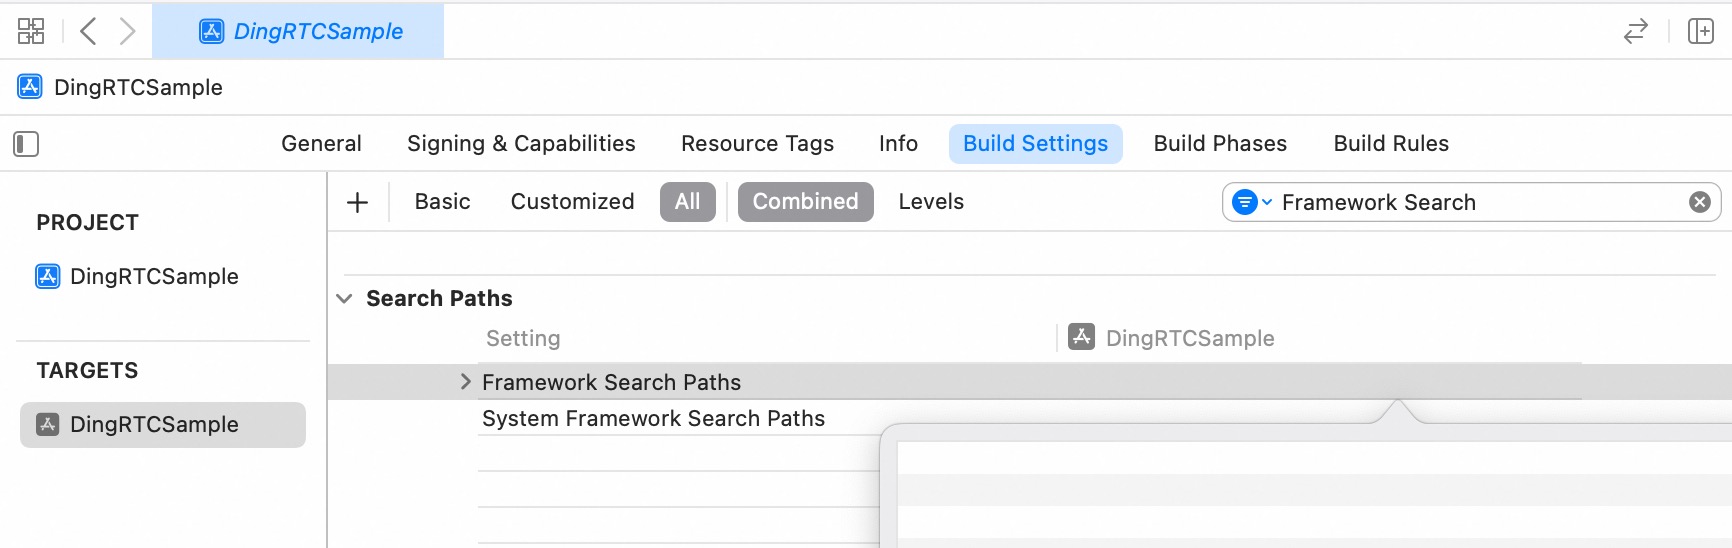
Task: Toggle the All settings filter
Action: pos(688,202)
